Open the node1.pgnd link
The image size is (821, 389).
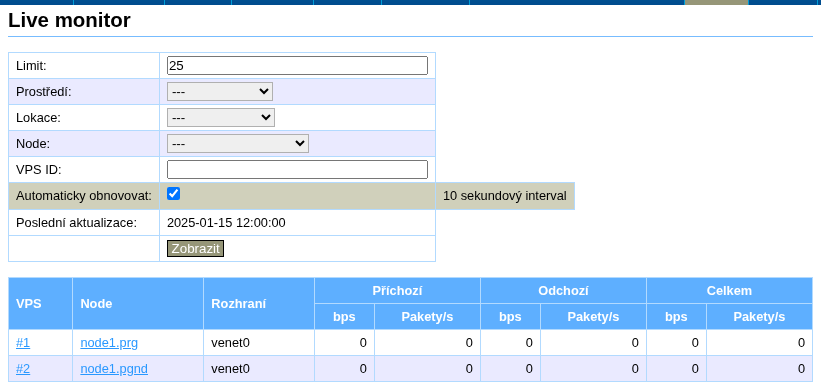click(114, 369)
